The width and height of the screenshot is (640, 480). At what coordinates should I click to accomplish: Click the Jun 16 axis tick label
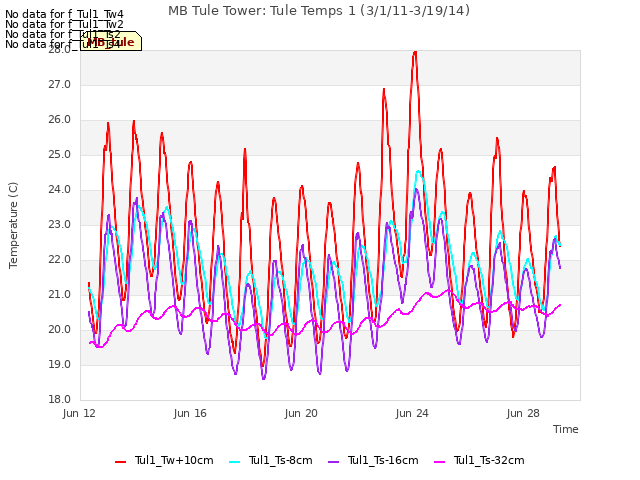pos(190,413)
